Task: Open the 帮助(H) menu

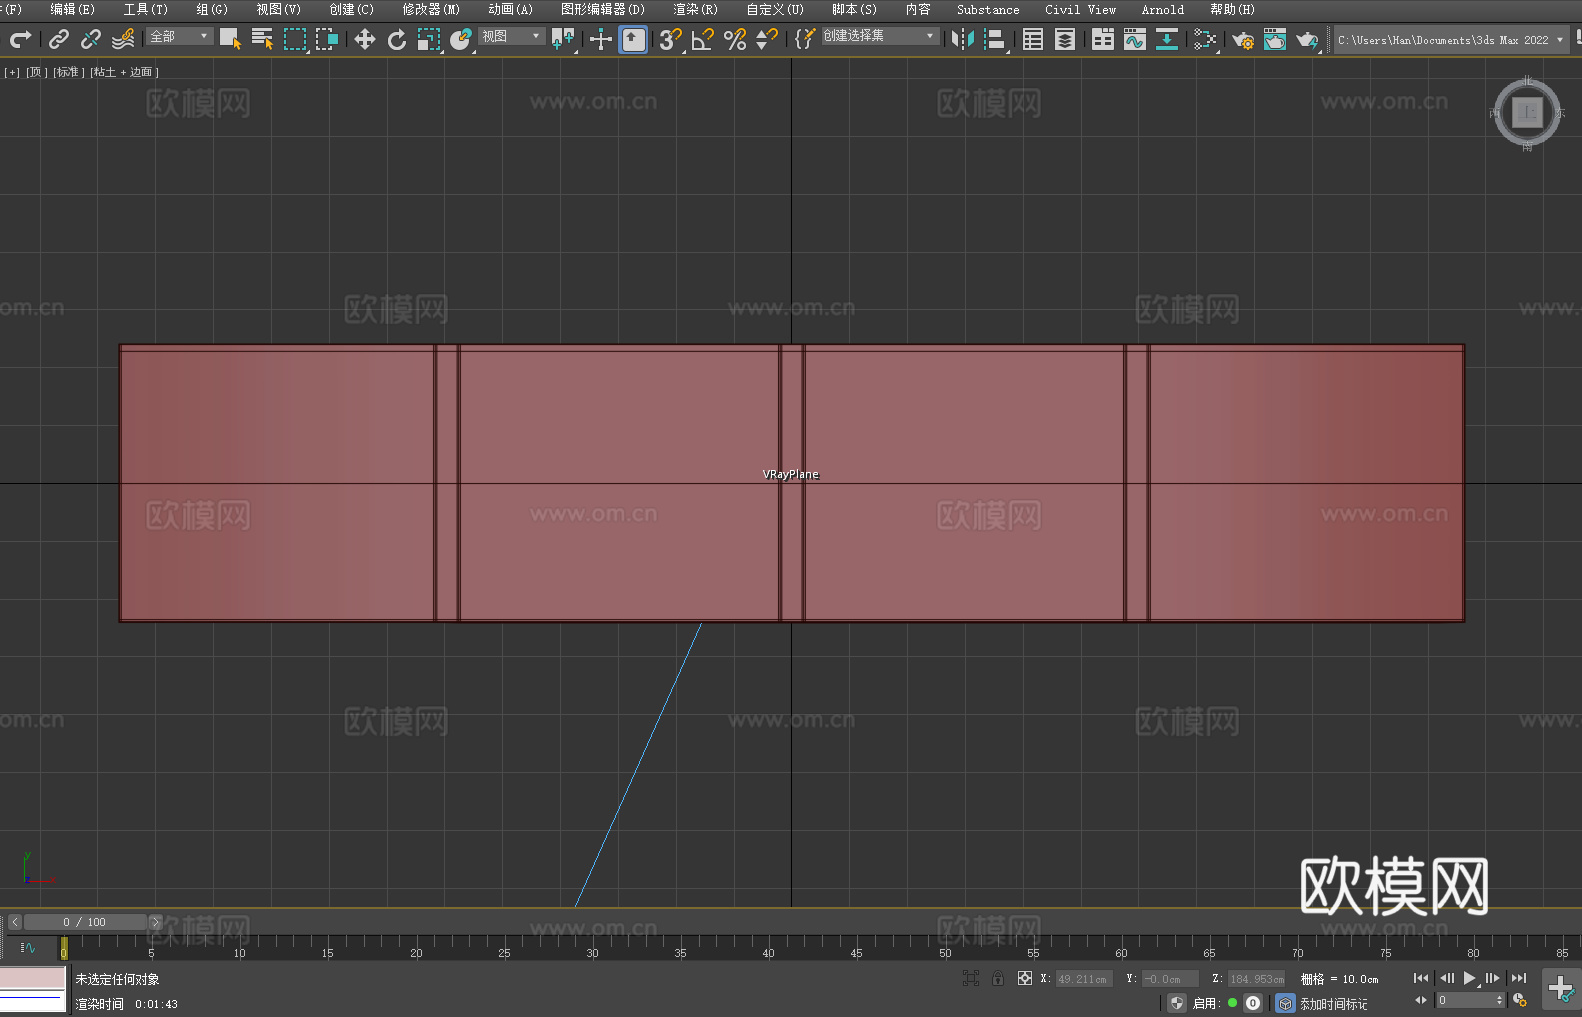Action: pyautogui.click(x=1232, y=9)
